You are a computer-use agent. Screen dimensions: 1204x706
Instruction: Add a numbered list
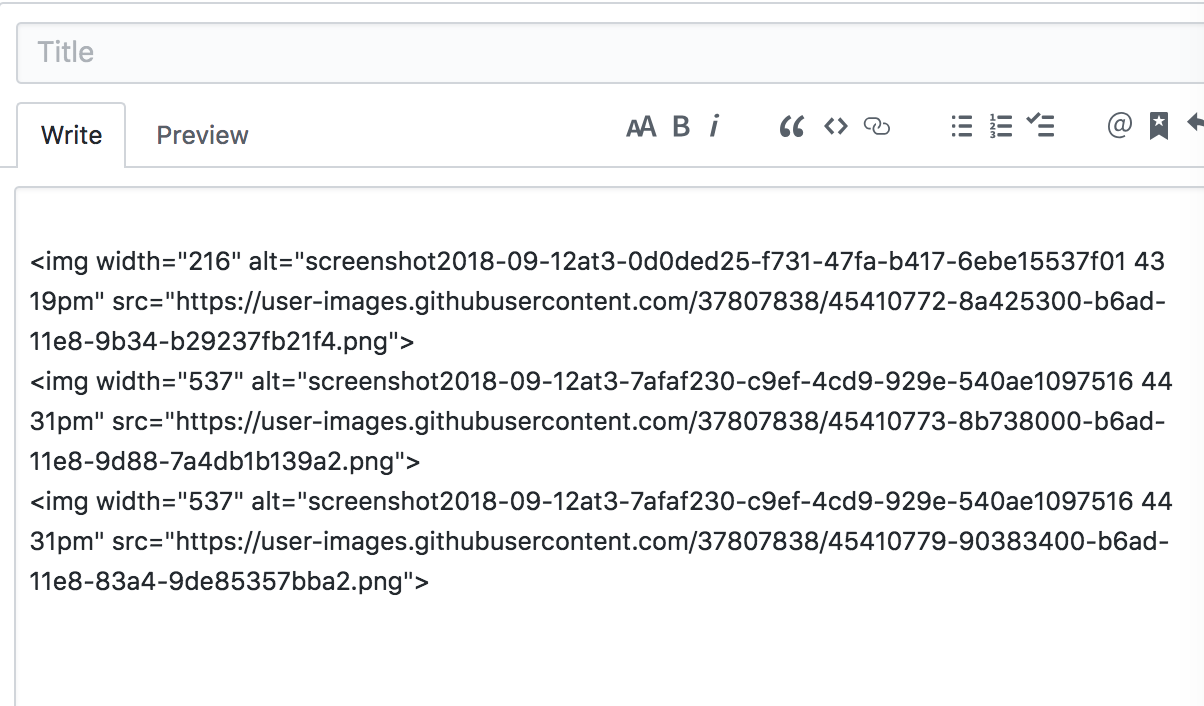pos(1001,126)
